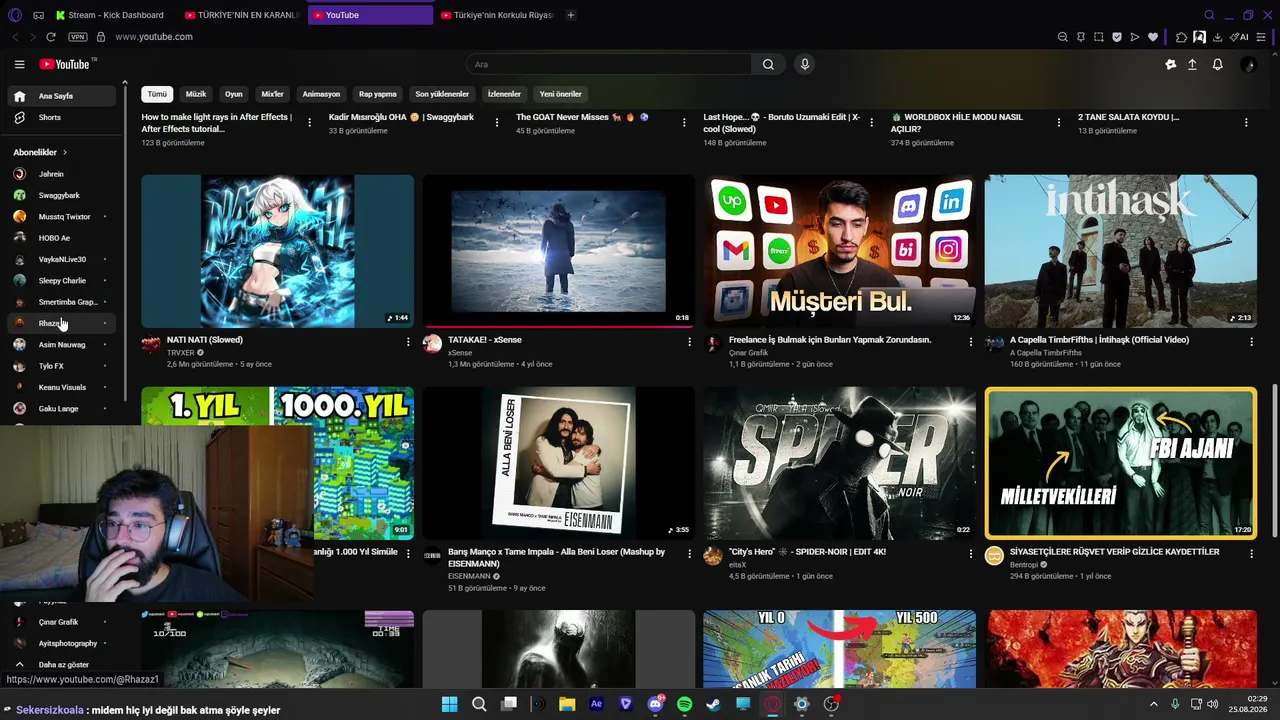This screenshot has height=720, width=1280.
Task: Open Keanu Visuals subscription channel
Action: click(x=62, y=387)
